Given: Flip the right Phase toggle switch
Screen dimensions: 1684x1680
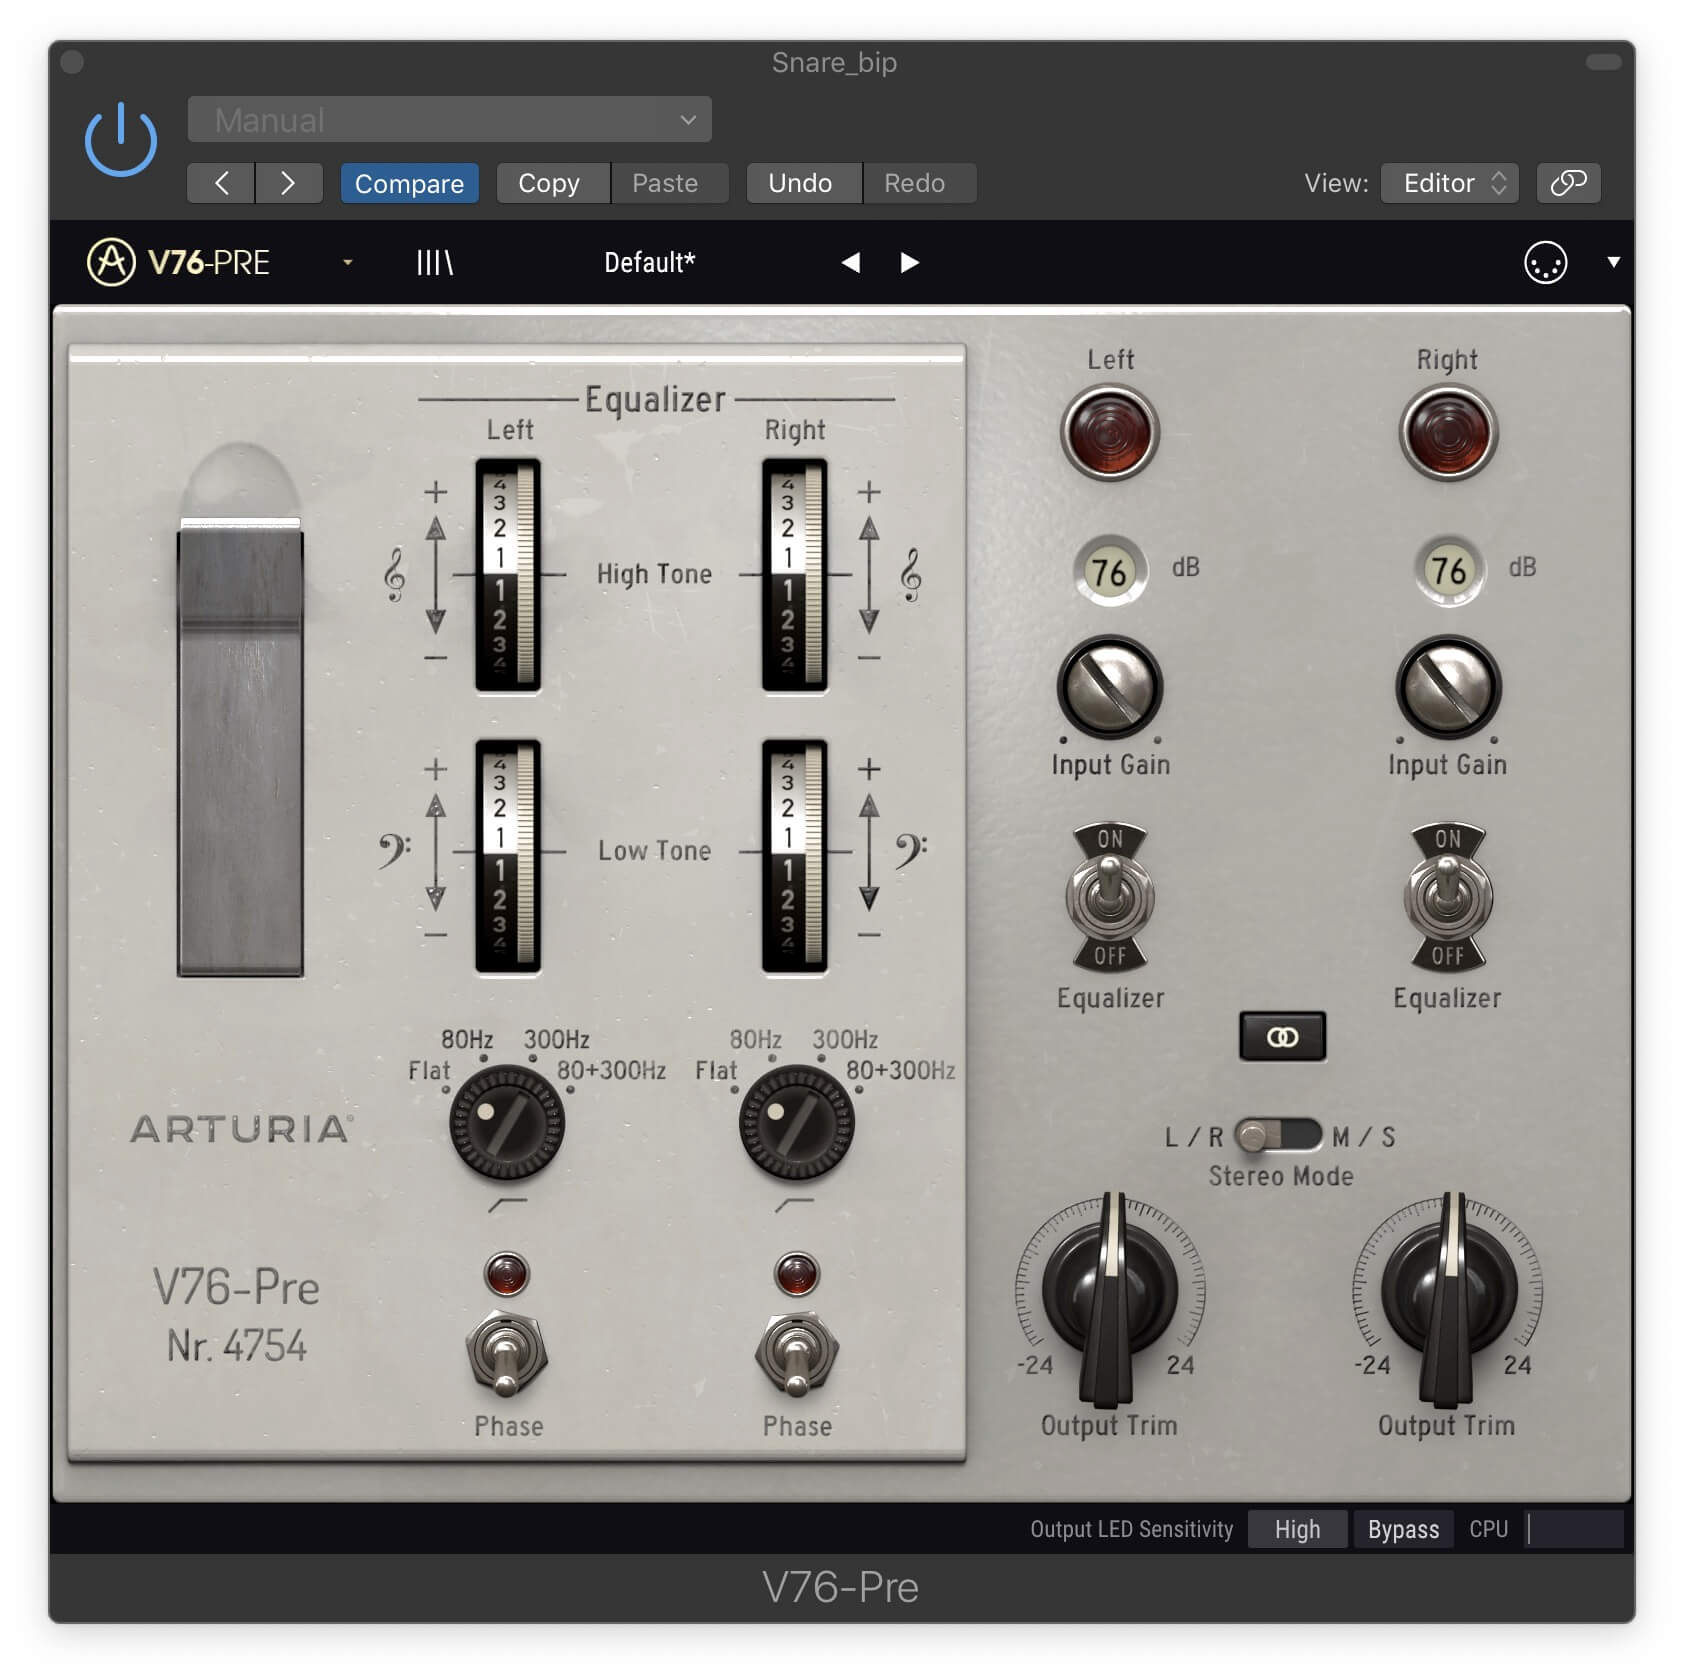Looking at the screenshot, I should (796, 1355).
